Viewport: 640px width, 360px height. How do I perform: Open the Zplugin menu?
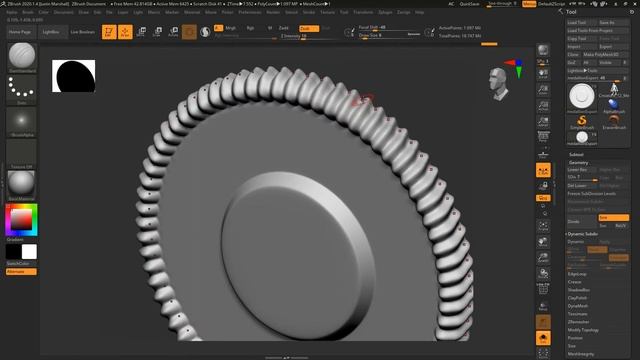(x=385, y=12)
